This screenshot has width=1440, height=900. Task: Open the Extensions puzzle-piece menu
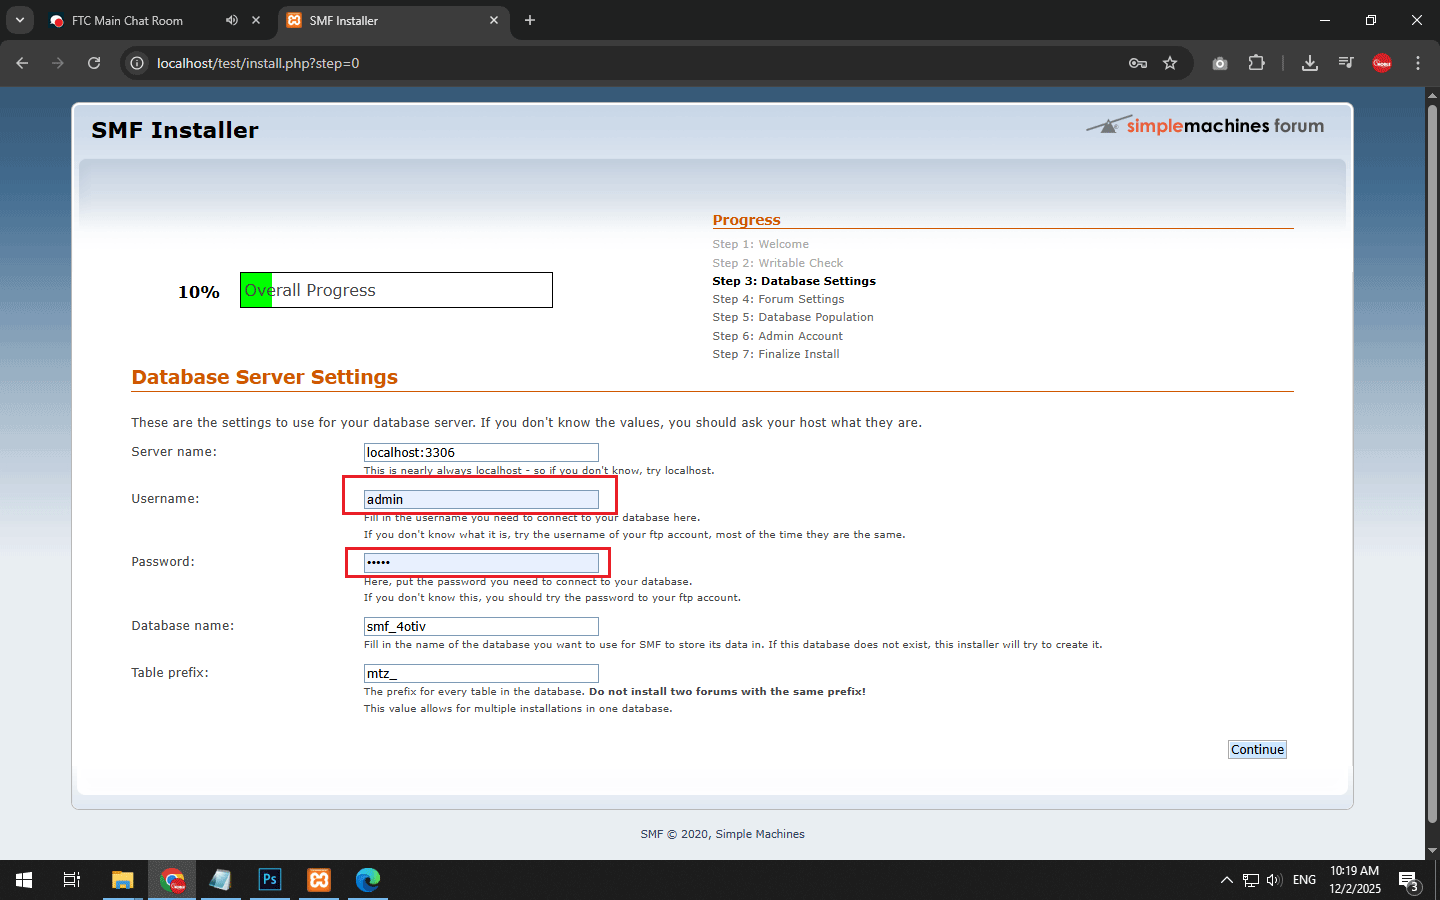[1256, 63]
